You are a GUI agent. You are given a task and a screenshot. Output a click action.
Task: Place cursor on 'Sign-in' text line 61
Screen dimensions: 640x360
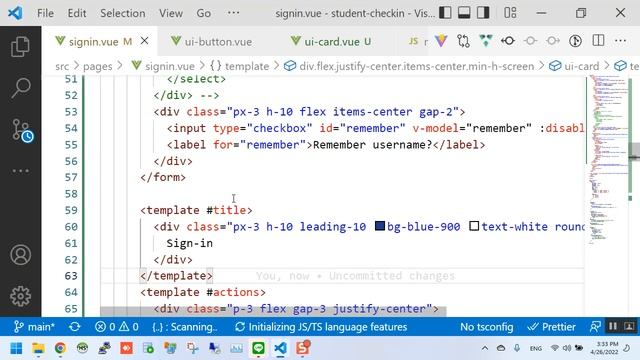(189, 243)
